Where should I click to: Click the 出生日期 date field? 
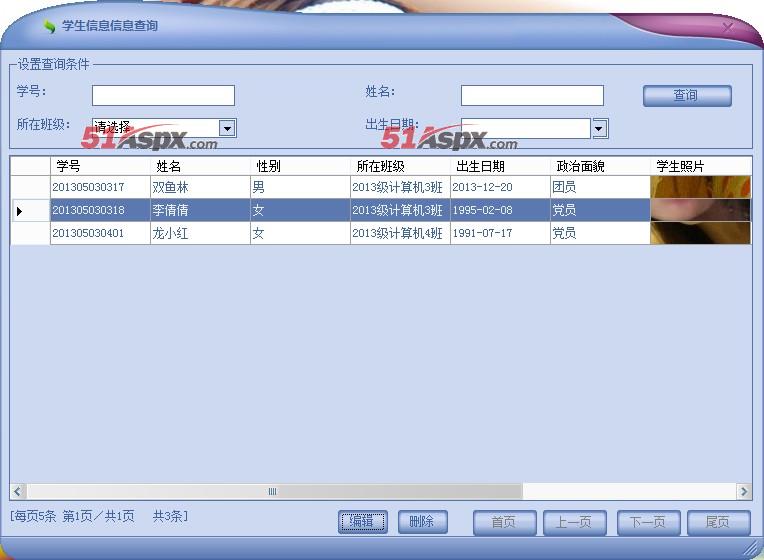tap(526, 129)
